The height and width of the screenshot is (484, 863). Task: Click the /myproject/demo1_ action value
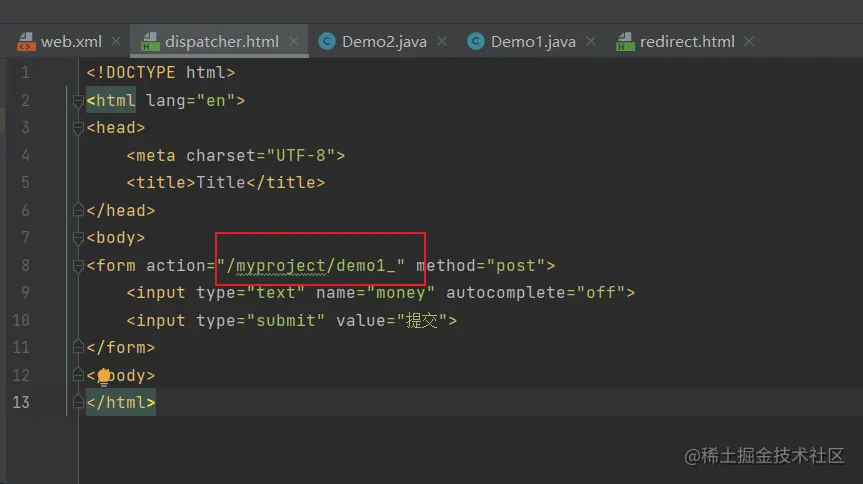click(x=311, y=265)
